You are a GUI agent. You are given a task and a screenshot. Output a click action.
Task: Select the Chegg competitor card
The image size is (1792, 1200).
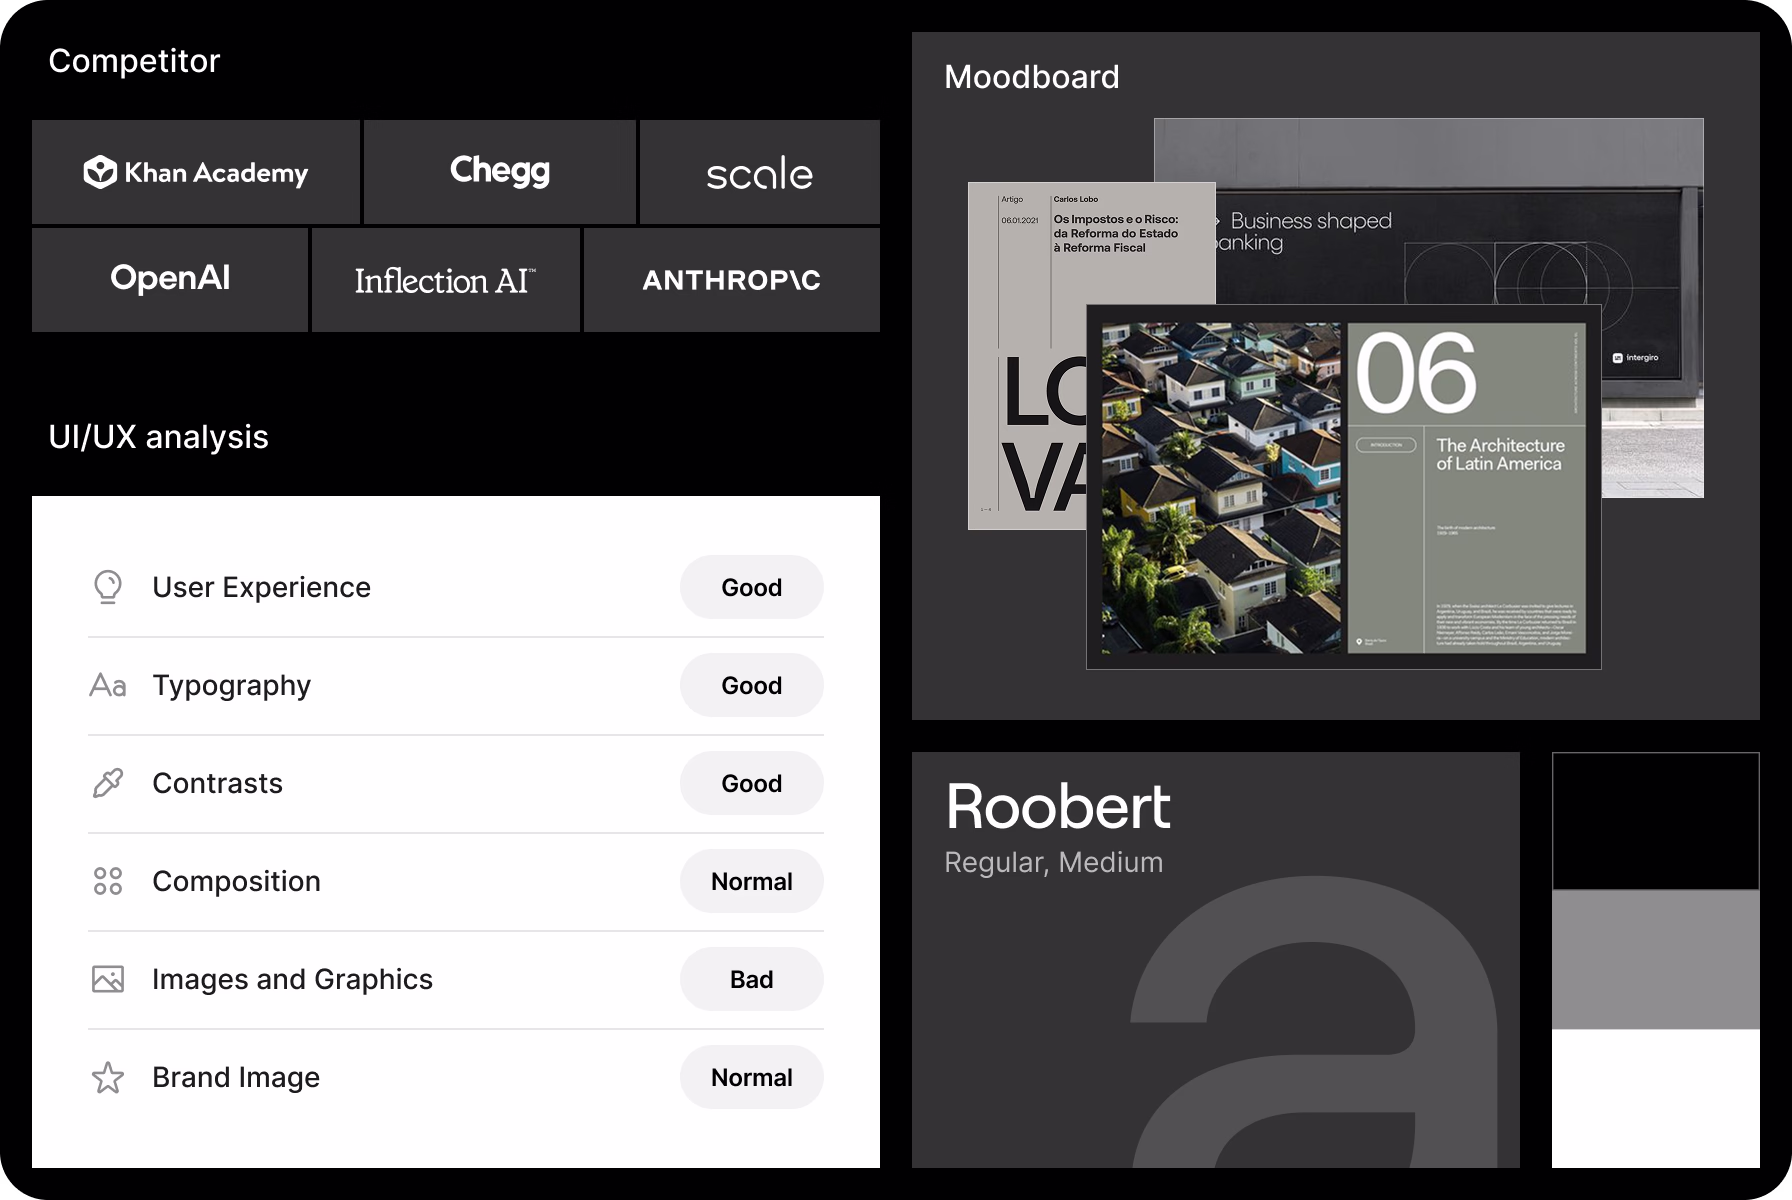coord(500,172)
